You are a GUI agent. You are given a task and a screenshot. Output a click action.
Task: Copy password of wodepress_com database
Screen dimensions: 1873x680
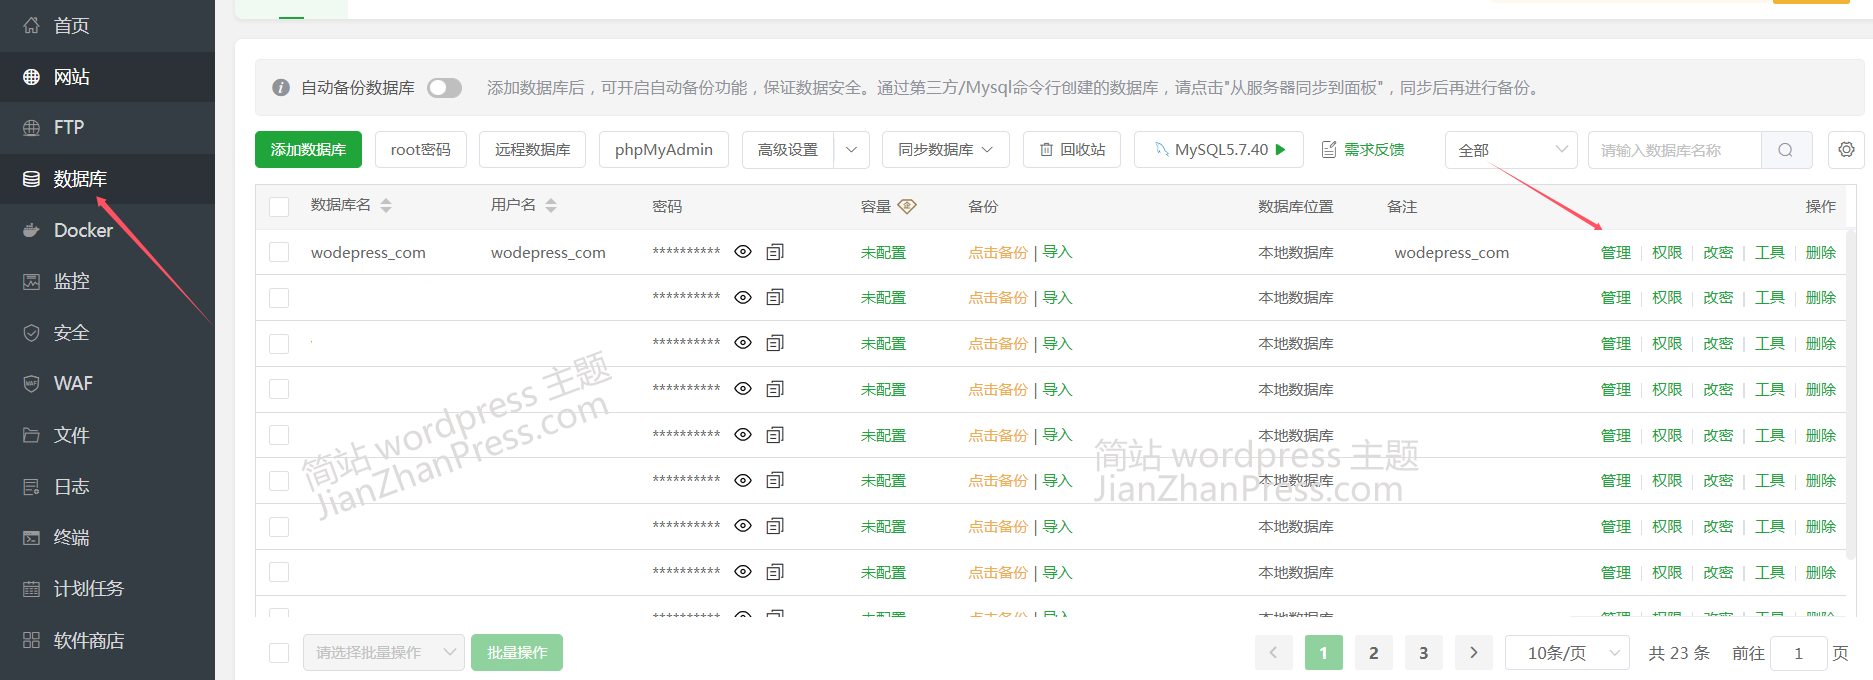pos(775,252)
